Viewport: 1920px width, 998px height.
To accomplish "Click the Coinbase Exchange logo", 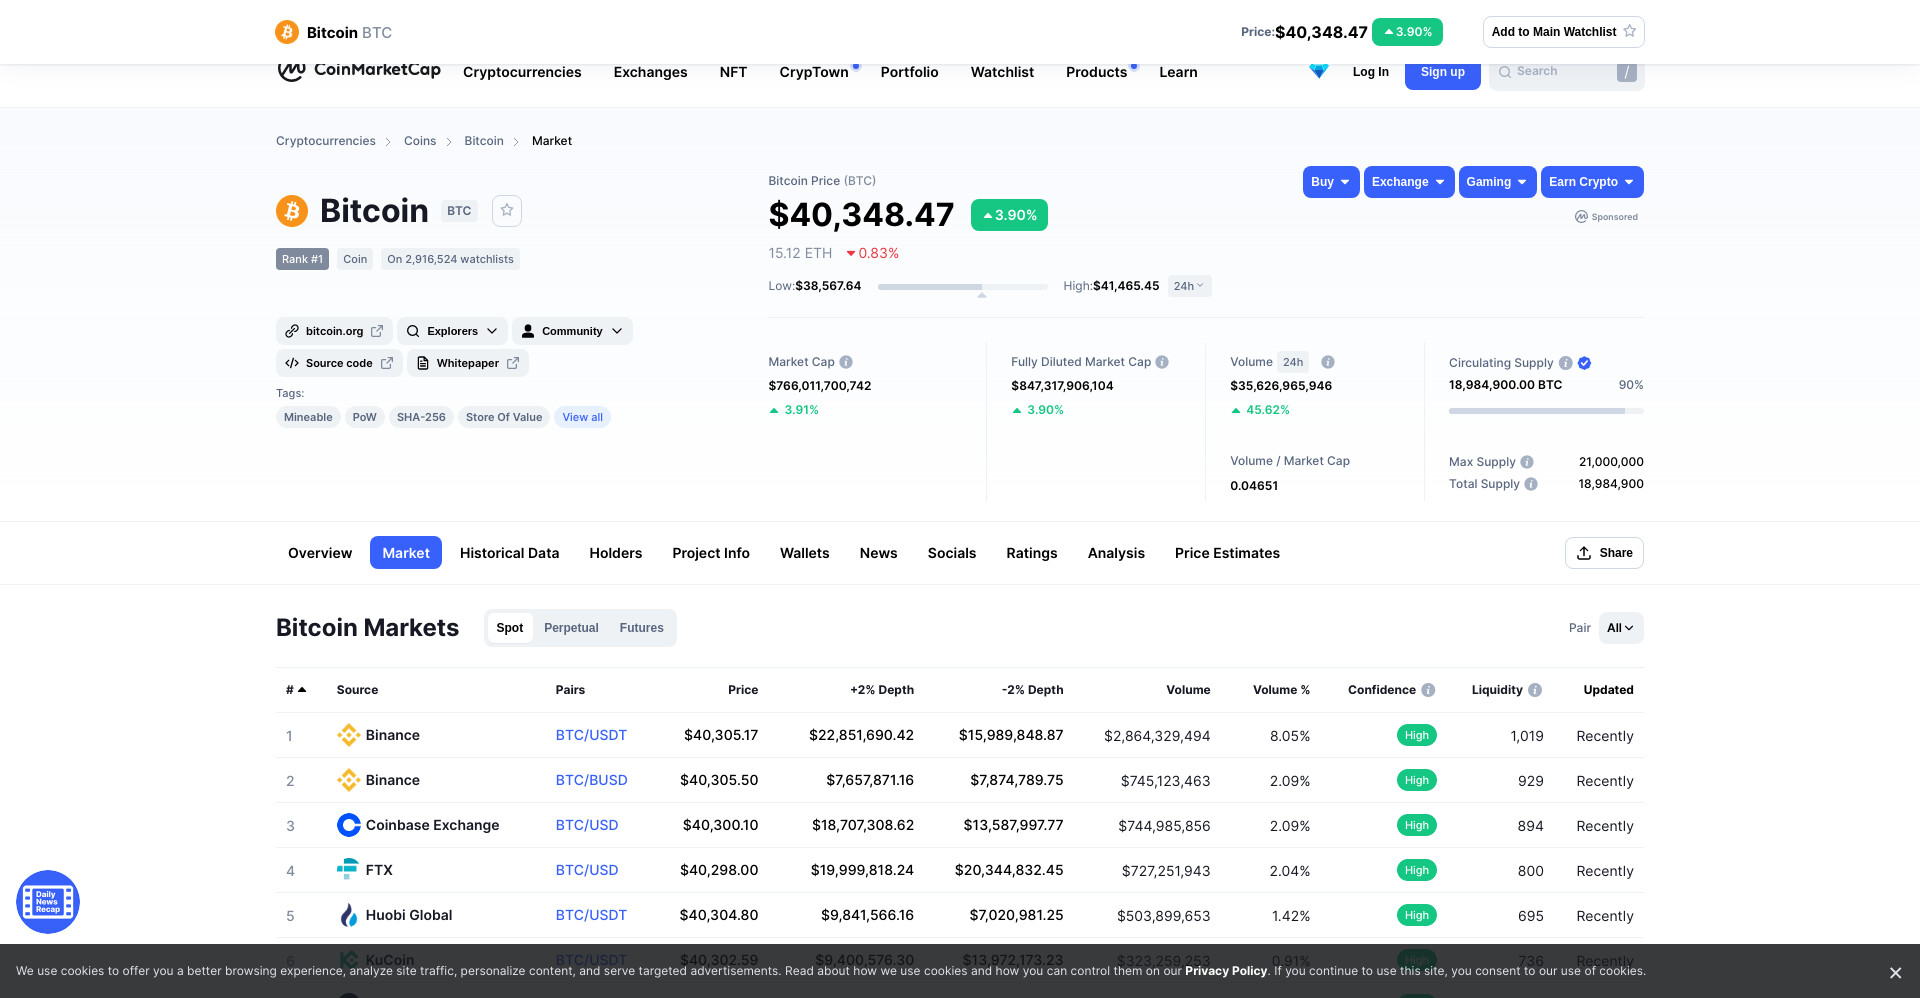I will [x=348, y=825].
